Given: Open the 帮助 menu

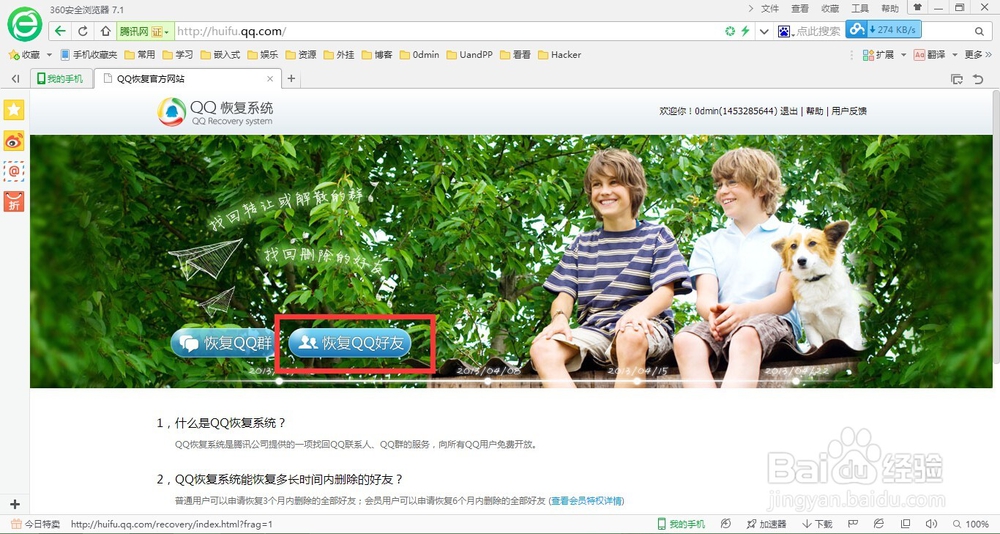Looking at the screenshot, I should point(890,8).
